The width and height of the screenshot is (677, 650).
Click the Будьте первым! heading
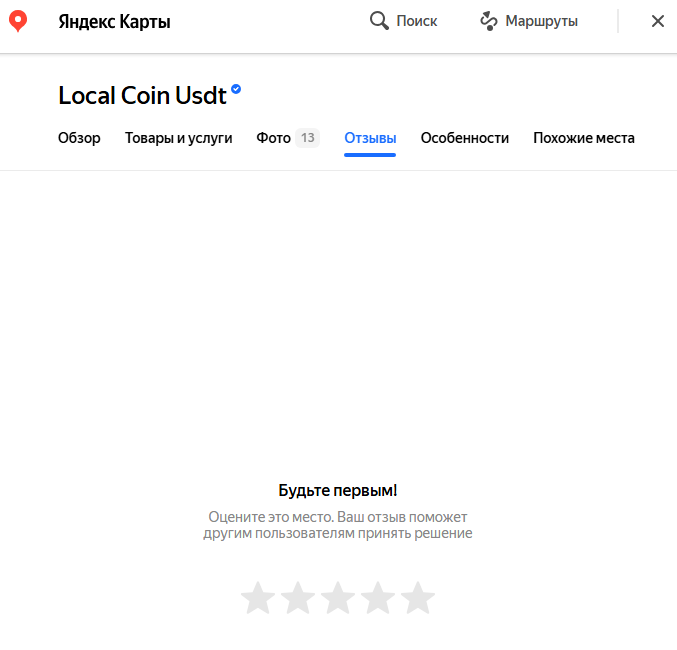(x=338, y=491)
